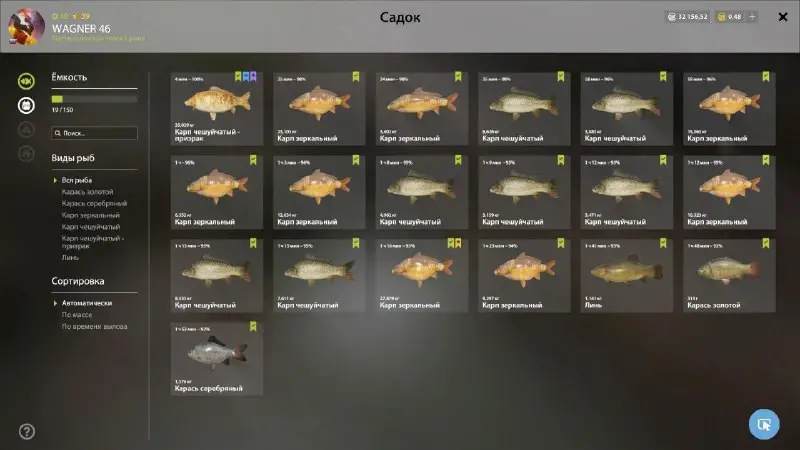800x450 pixels.
Task: Filter by Карп зеркальный species
Action: point(91,215)
